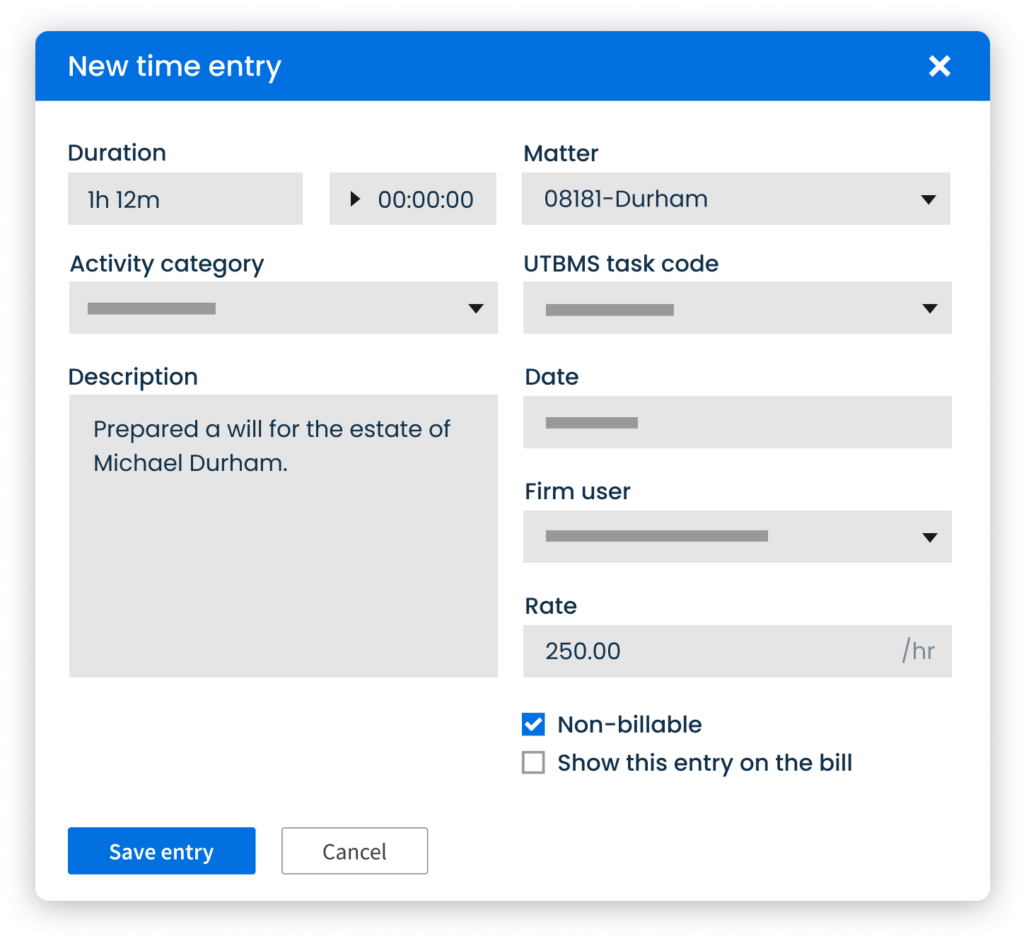Start the timer with the play icon
This screenshot has width=1024, height=939.
355,199
